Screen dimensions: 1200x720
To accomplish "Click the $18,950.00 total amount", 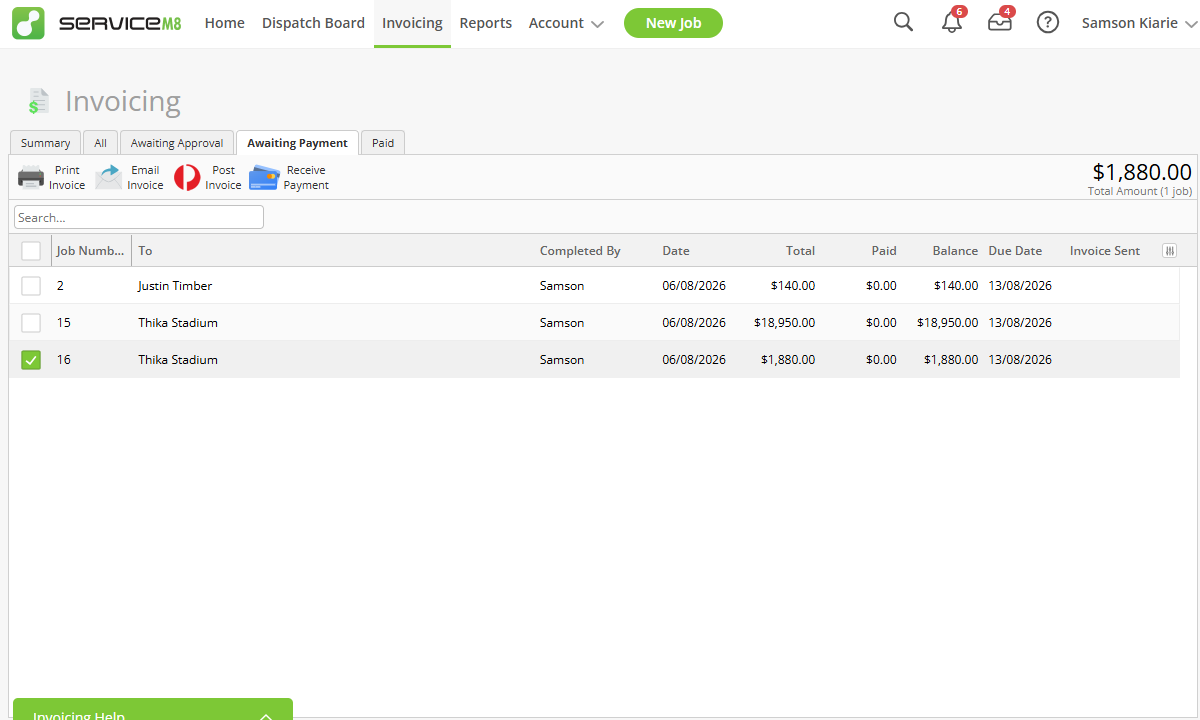I will point(785,323).
